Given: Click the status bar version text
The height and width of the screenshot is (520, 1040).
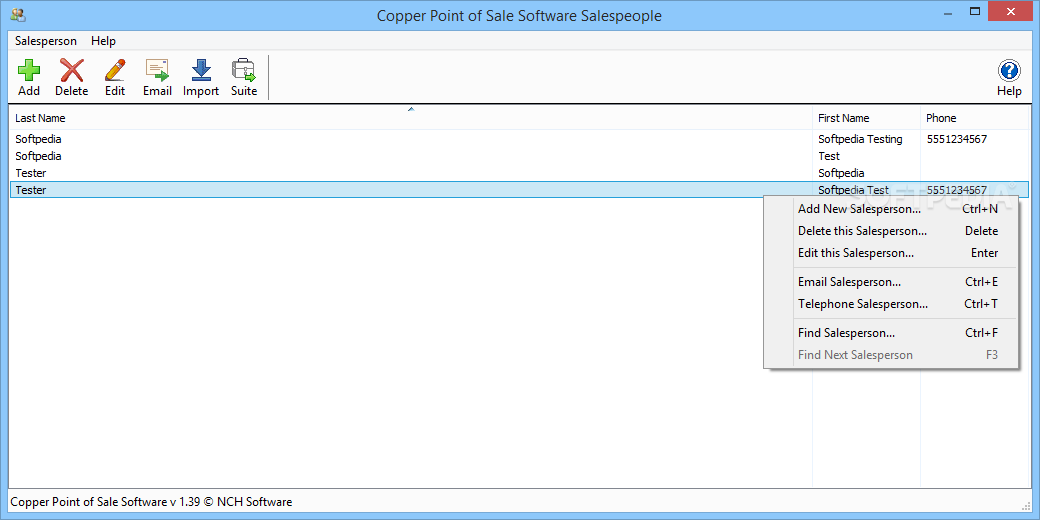Looking at the screenshot, I should [151, 502].
